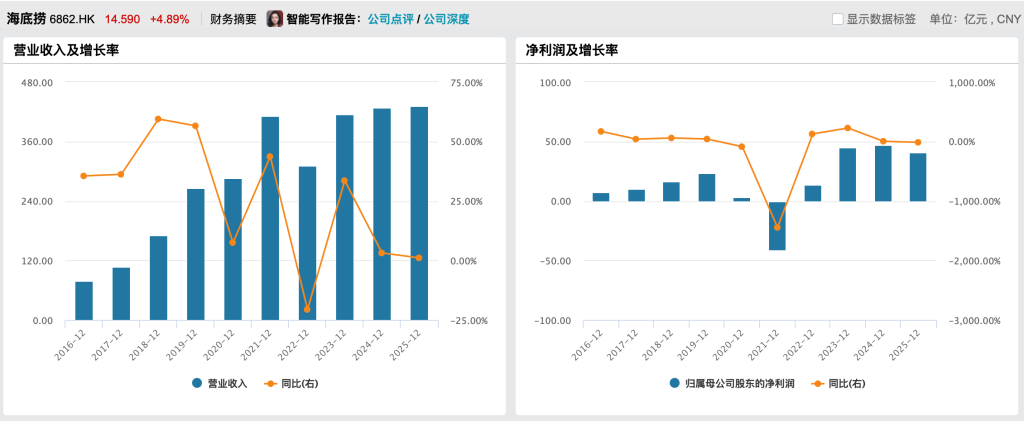Click blue 归属母公司股东的净利润 legend marker
Image resolution: width=1024 pixels, height=421 pixels.
(x=674, y=383)
